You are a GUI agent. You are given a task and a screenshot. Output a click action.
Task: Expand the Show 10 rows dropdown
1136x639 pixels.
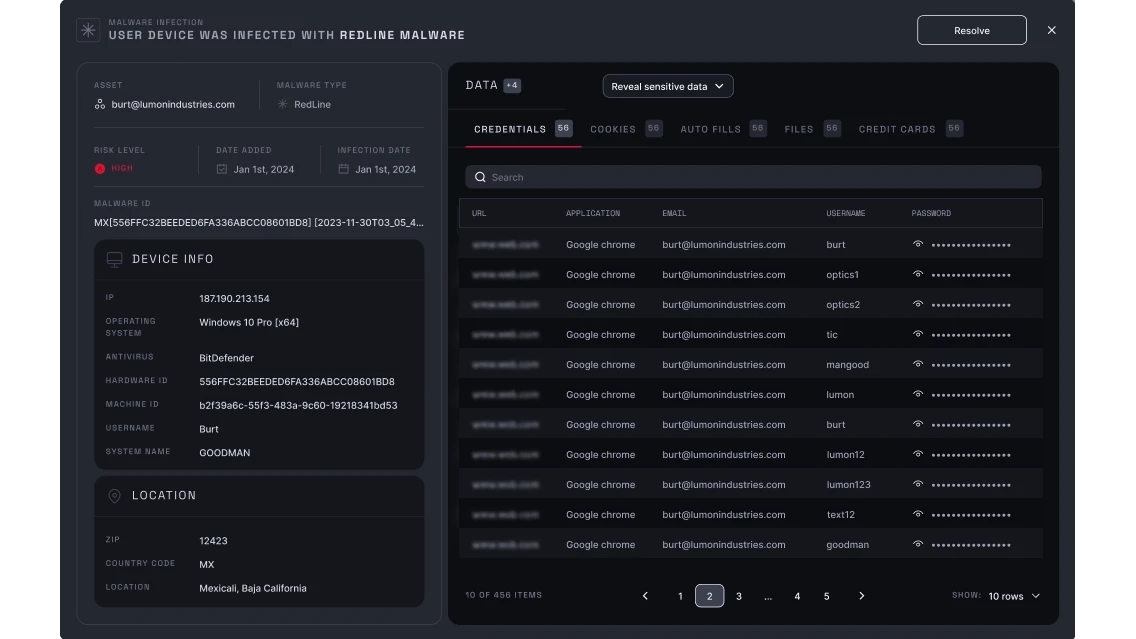(x=1014, y=596)
